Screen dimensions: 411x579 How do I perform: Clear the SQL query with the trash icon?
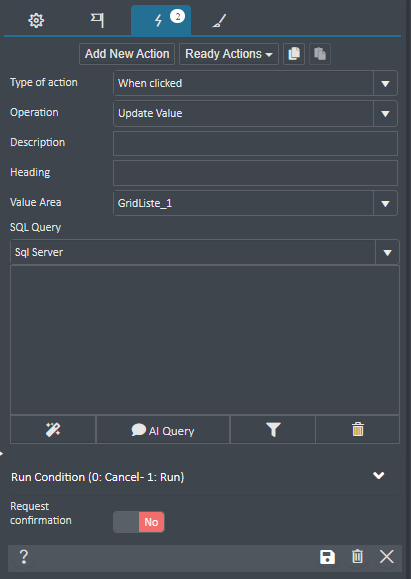coord(357,429)
